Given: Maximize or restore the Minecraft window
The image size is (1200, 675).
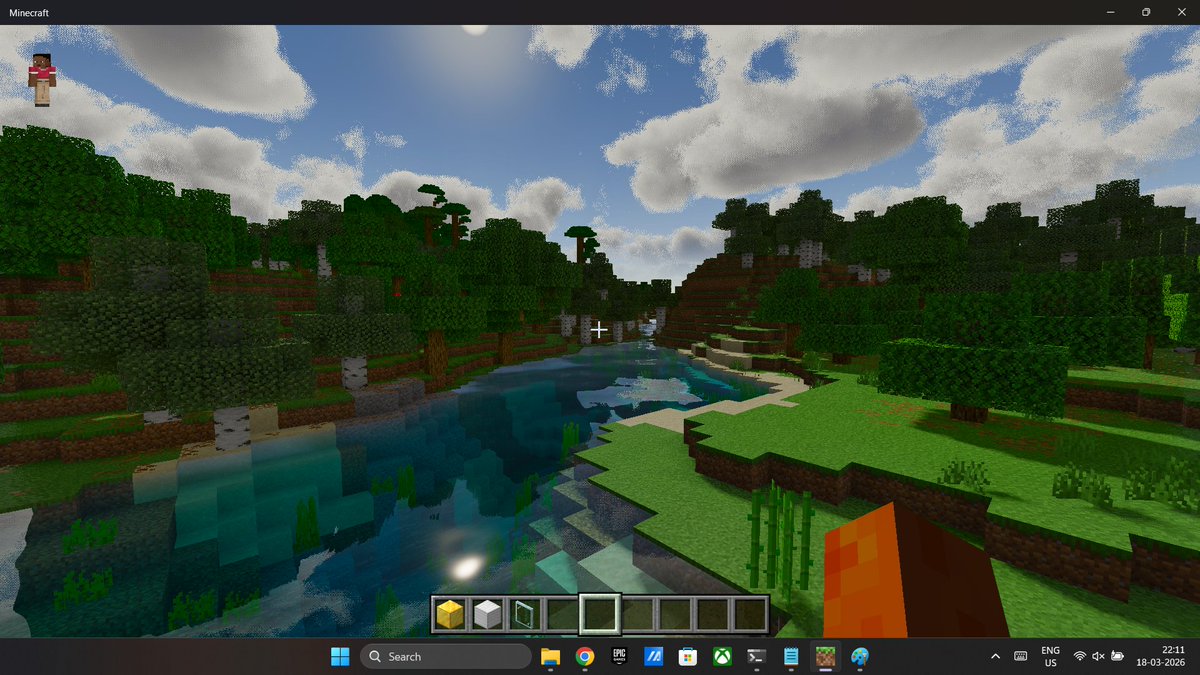Looking at the screenshot, I should [x=1146, y=12].
